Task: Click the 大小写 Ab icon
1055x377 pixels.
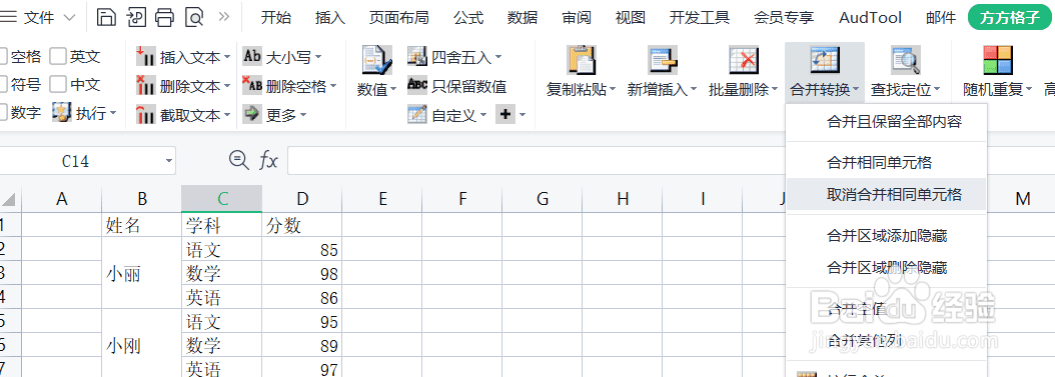Action: (252, 56)
